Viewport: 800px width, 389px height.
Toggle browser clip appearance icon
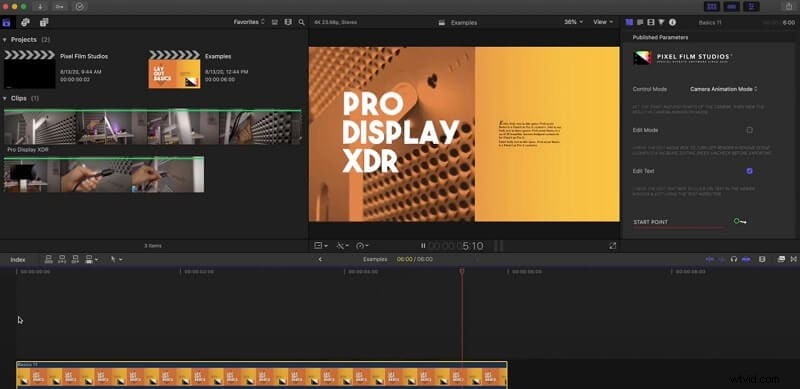pyautogui.click(x=275, y=22)
